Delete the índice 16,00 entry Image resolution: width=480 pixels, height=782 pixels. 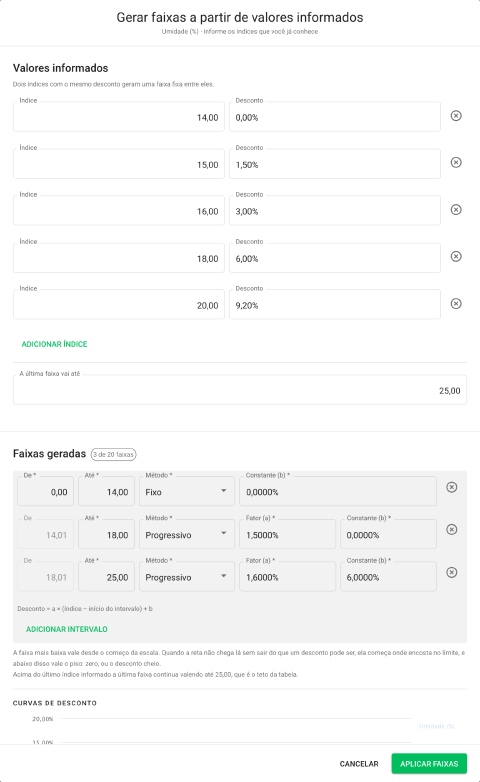click(x=456, y=209)
